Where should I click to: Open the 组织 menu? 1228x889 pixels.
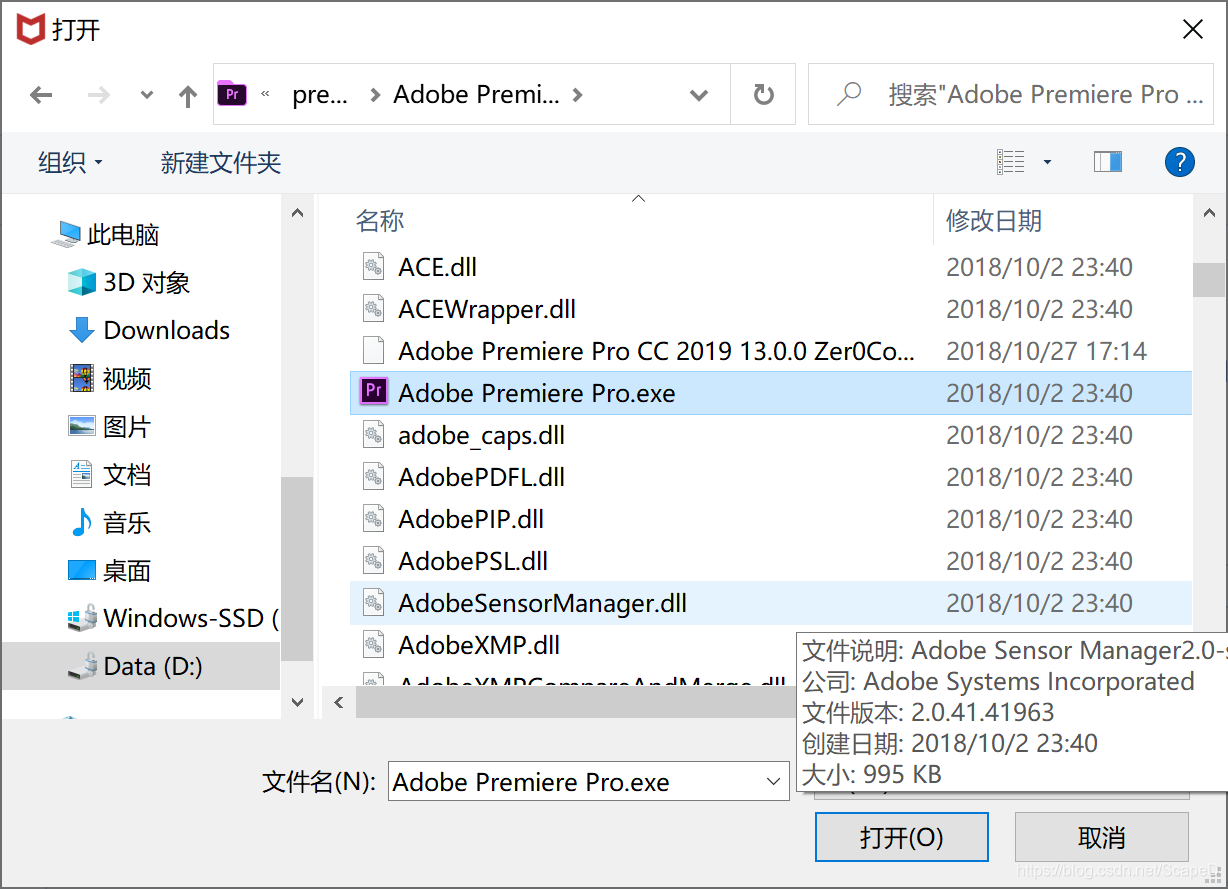pos(70,162)
